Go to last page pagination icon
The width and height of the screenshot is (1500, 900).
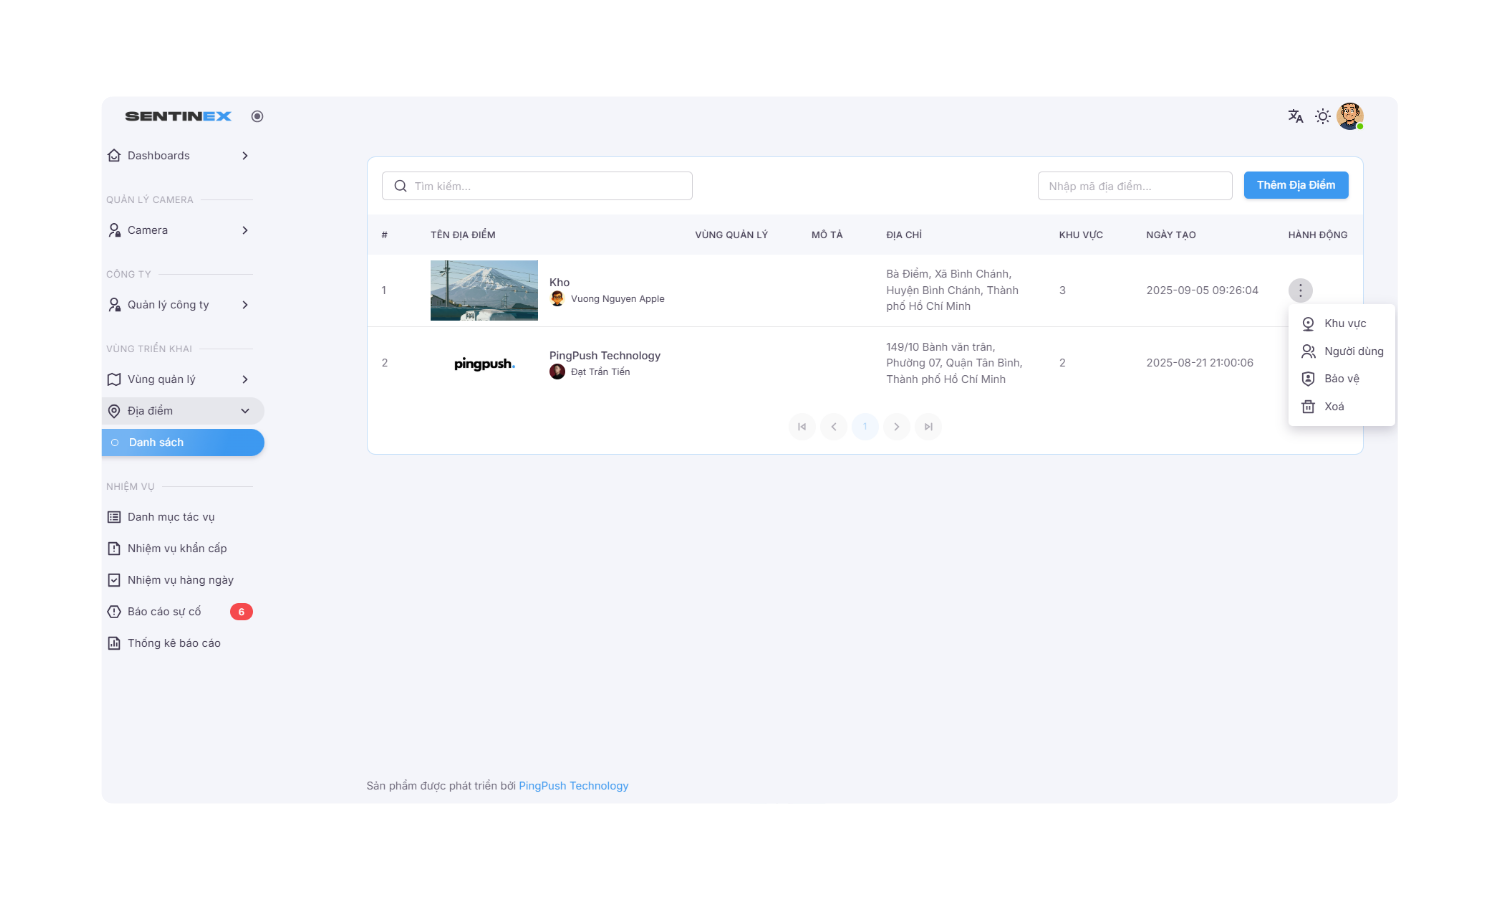pyautogui.click(x=928, y=427)
